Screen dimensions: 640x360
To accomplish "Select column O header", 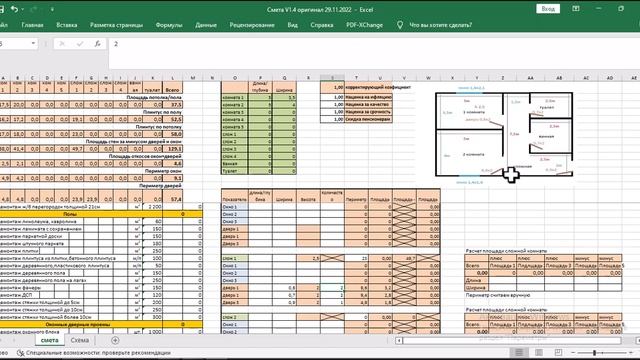I will tap(235, 78).
